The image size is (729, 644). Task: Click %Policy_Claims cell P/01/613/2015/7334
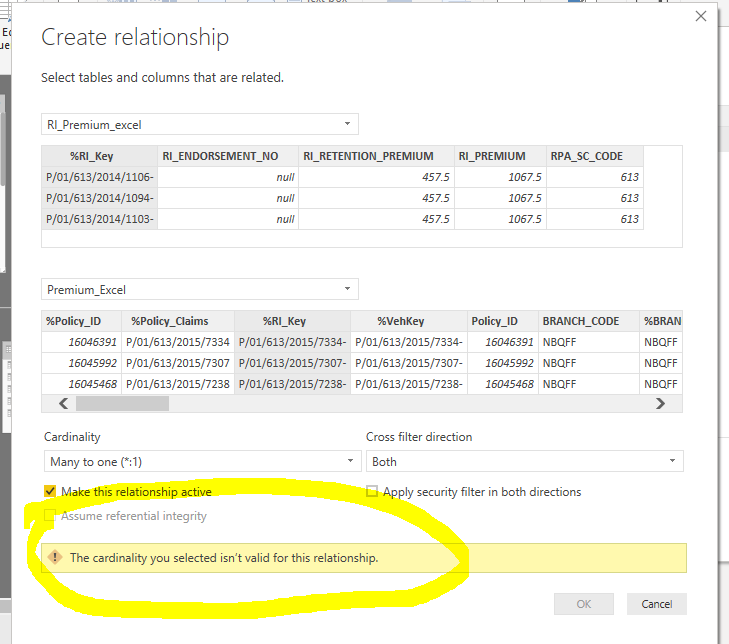pyautogui.click(x=178, y=342)
